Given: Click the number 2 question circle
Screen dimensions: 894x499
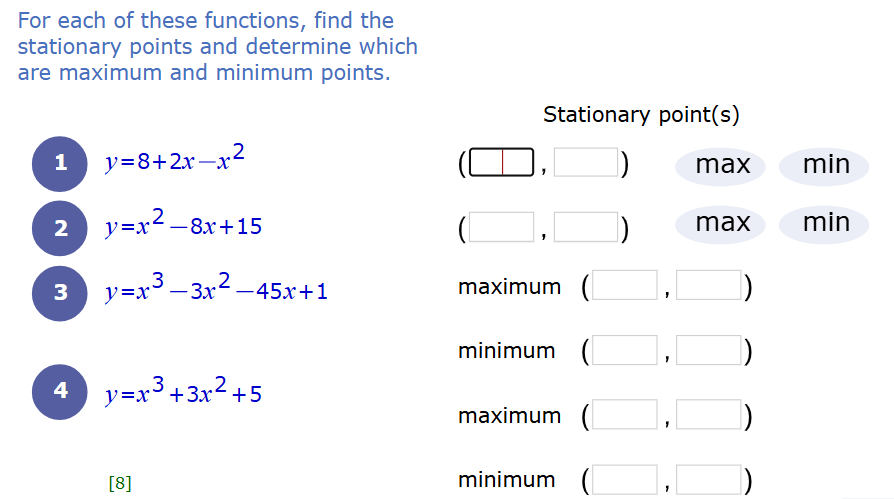Looking at the screenshot, I should pyautogui.click(x=60, y=228).
